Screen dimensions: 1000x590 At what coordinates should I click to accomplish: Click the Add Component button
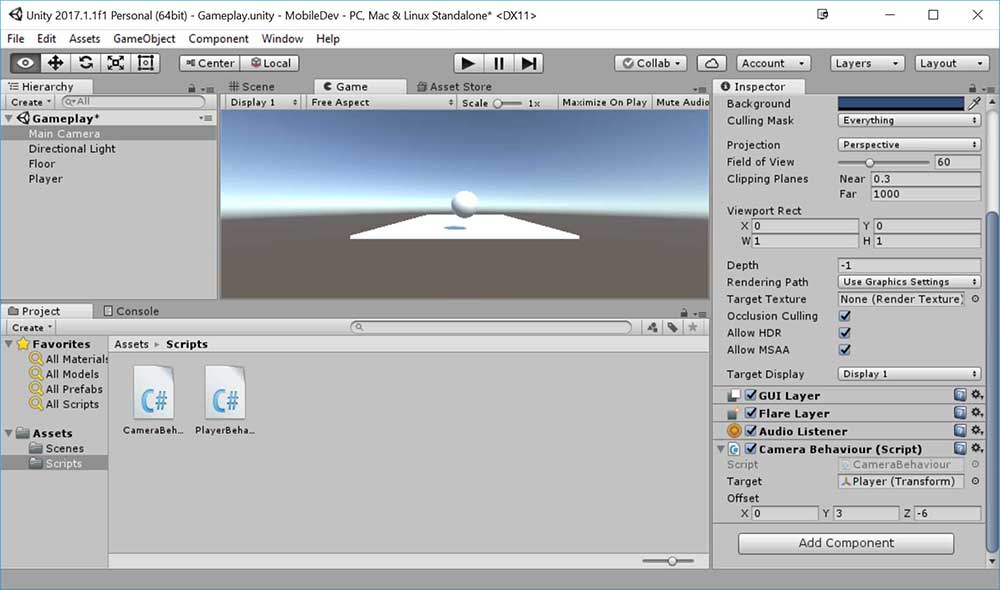846,543
